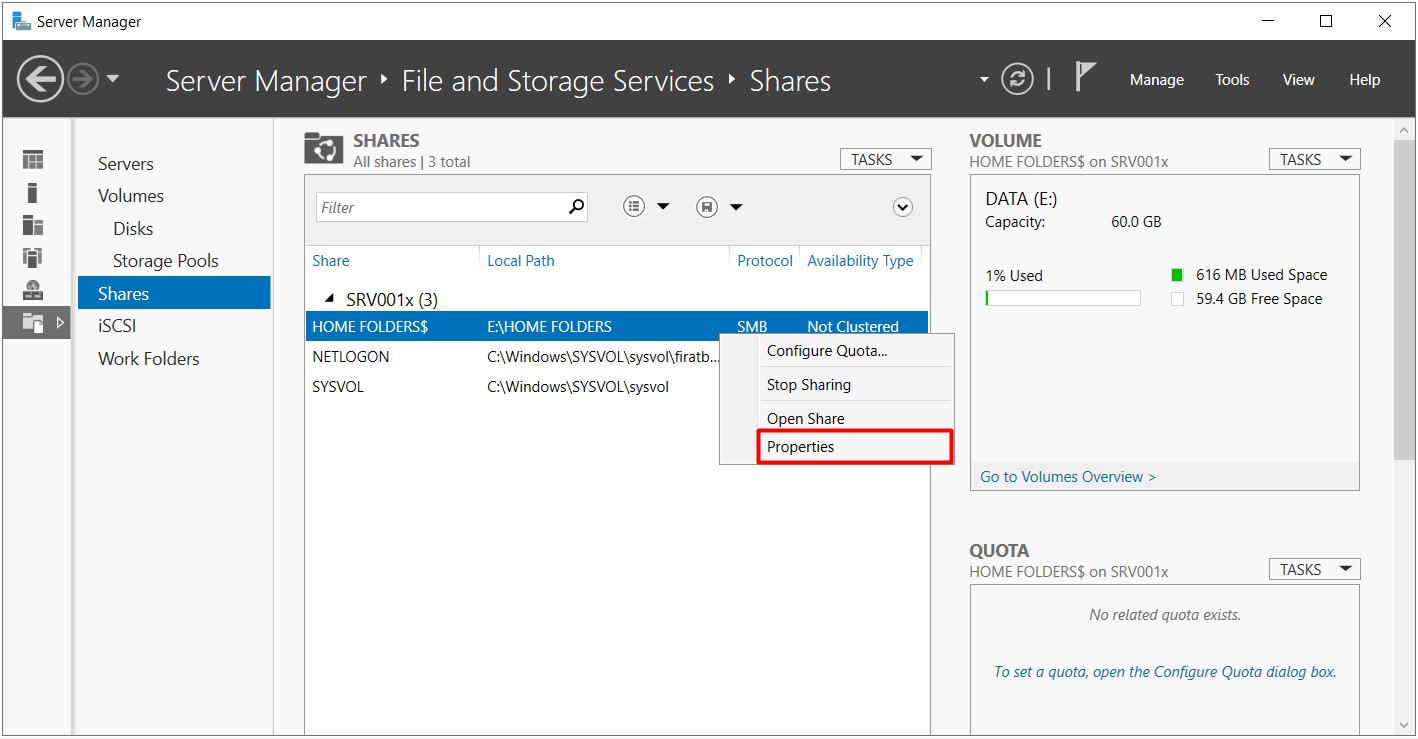Click the Dashboard icon in left rail
1418x739 pixels.
[33, 160]
